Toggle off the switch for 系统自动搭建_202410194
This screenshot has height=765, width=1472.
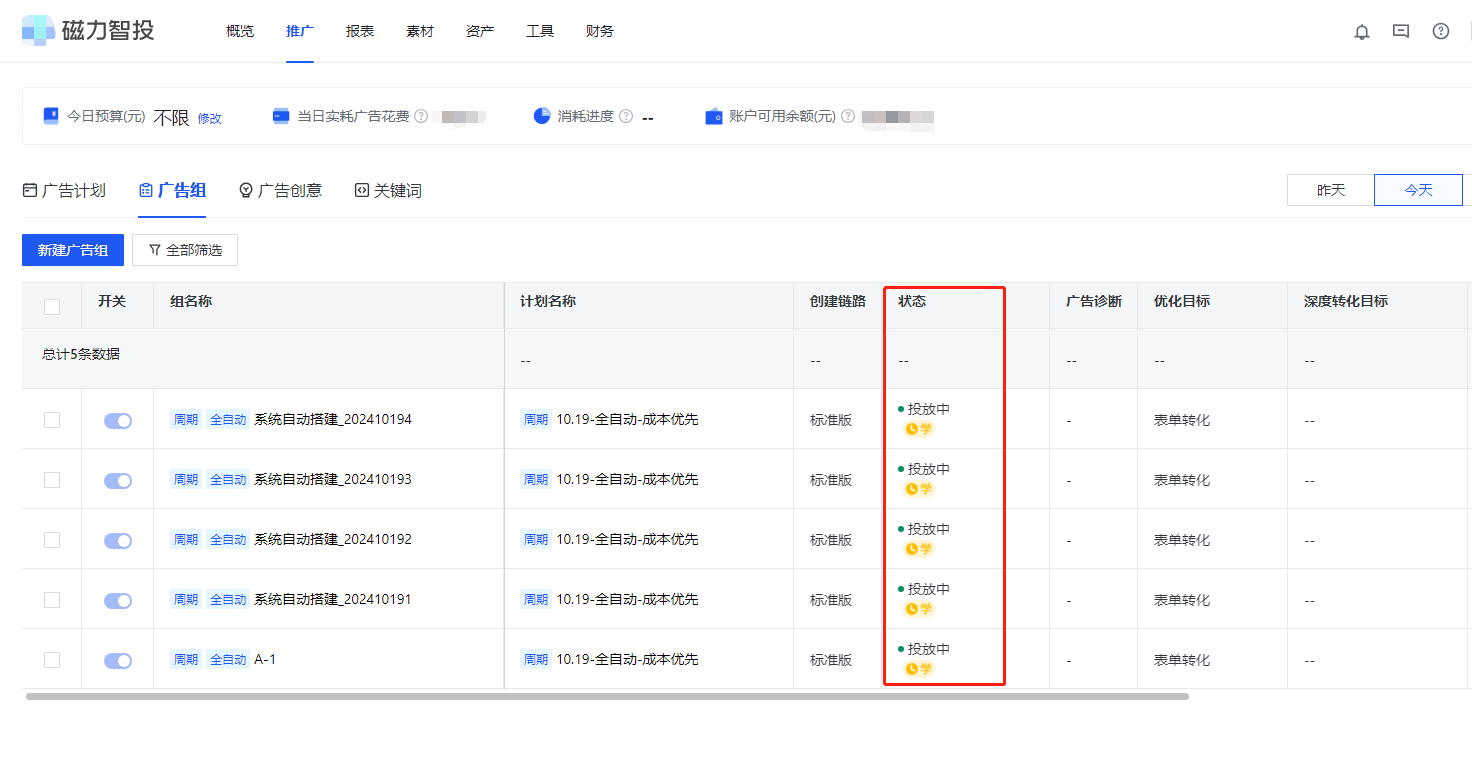117,420
